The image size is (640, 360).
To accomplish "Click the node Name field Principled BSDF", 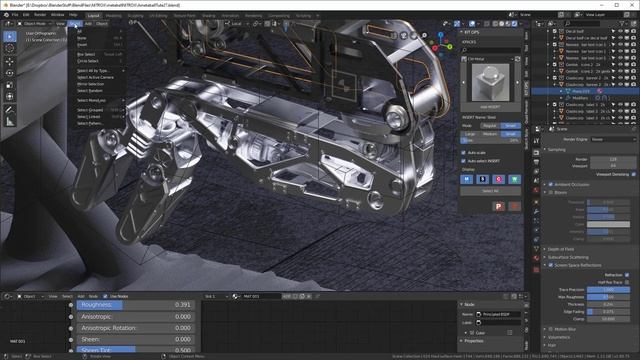I will pyautogui.click(x=498, y=314).
